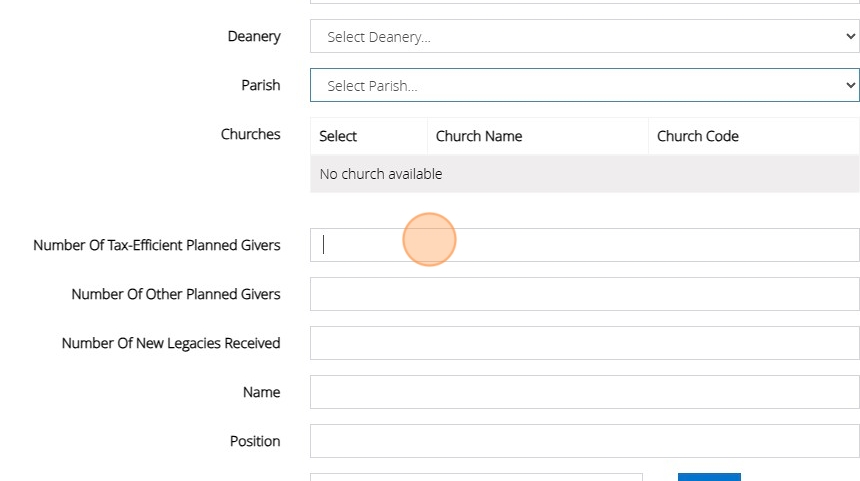Click the 'Number Of New Legacies Received' label

click(x=171, y=343)
